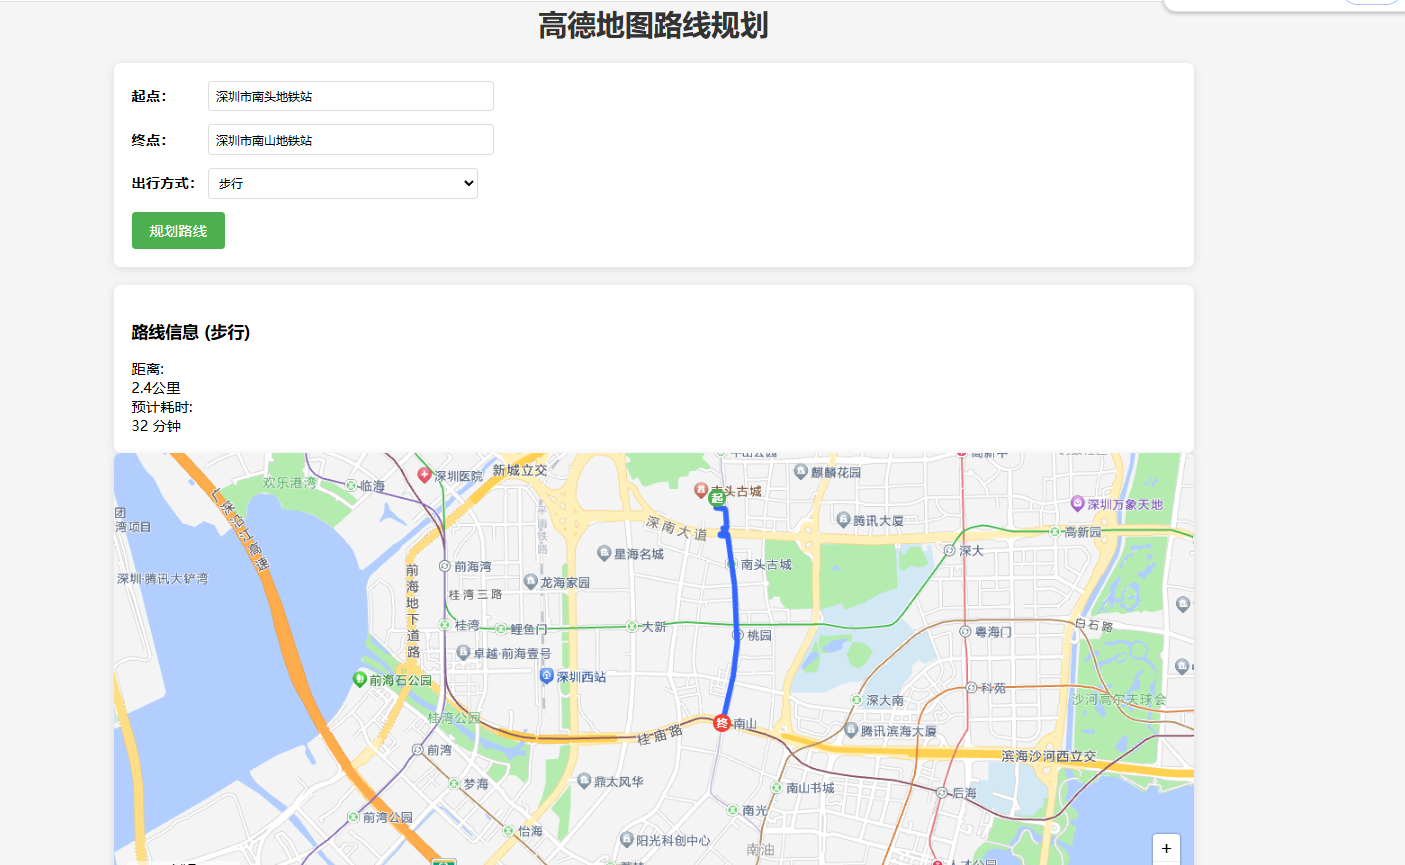
Task: Click the 鲤鱼门 metro station icon
Action: (502, 629)
